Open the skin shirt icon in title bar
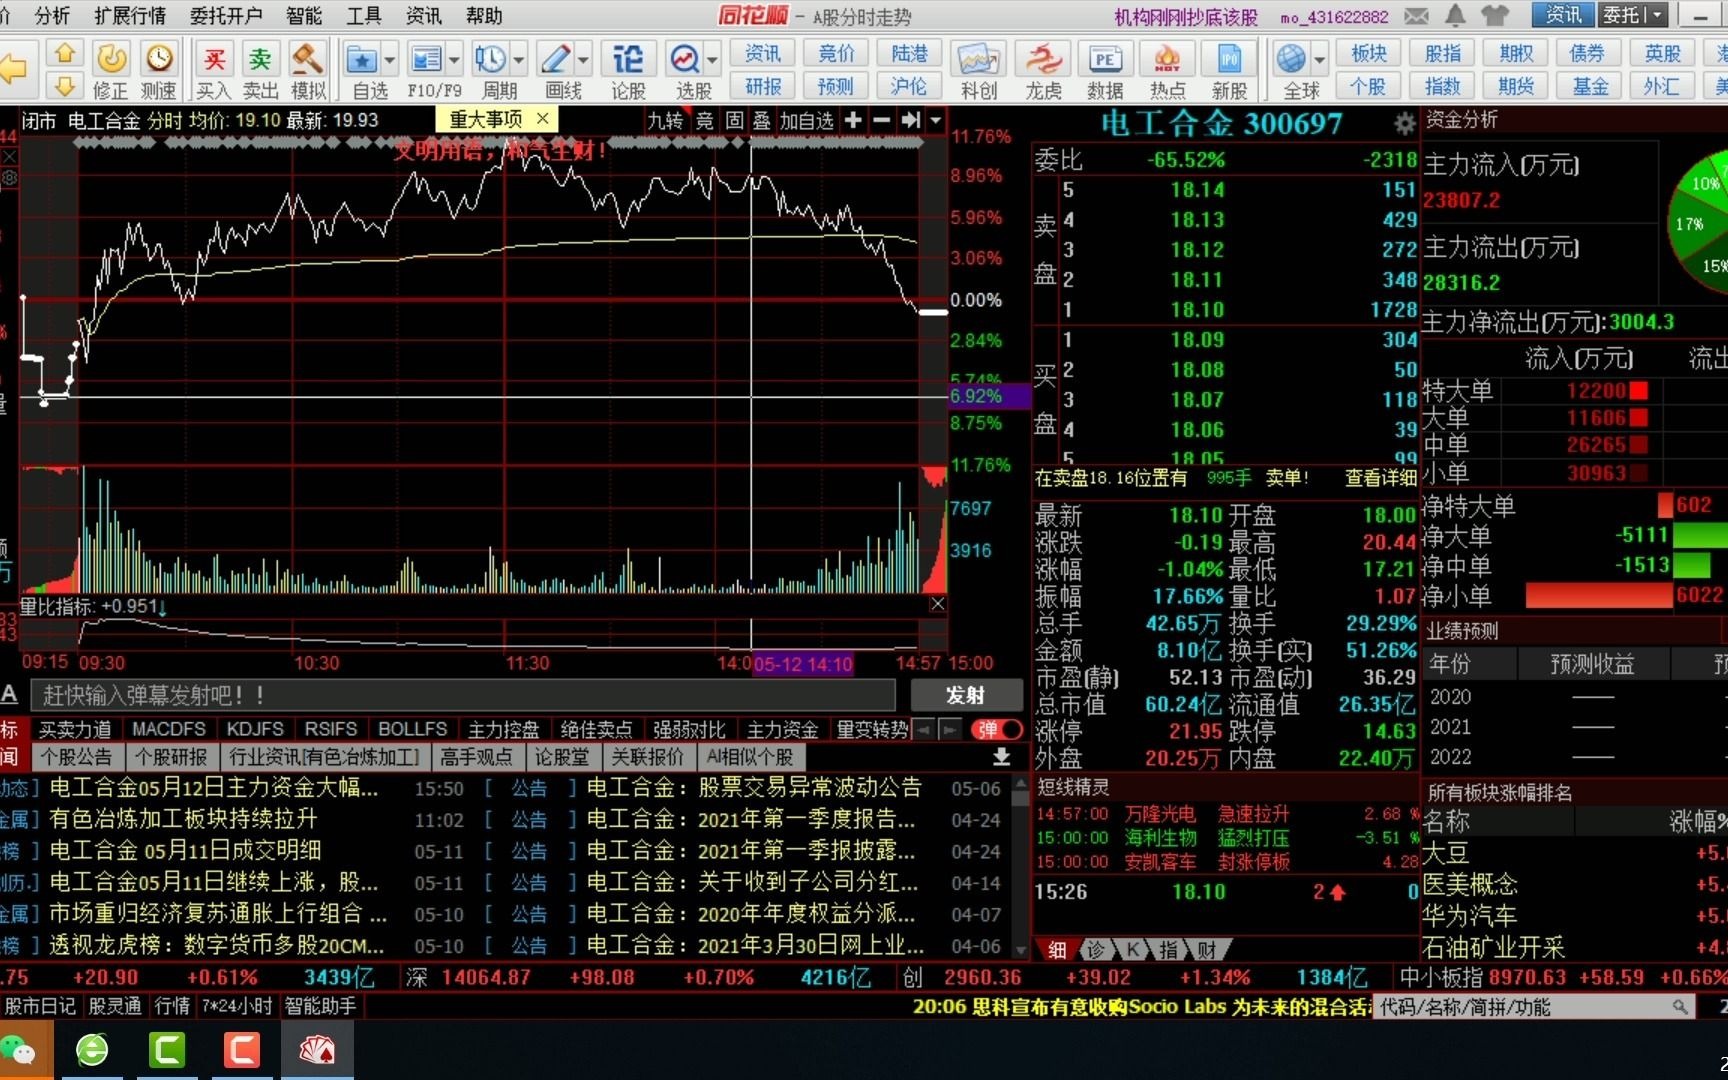The image size is (1728, 1080). click(x=1495, y=15)
